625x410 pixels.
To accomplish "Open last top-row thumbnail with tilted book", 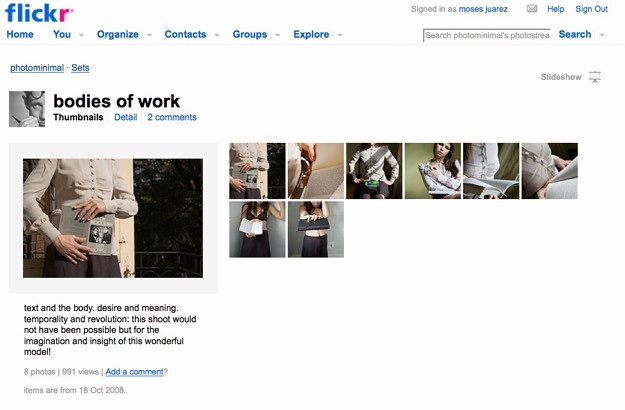I will coord(550,171).
